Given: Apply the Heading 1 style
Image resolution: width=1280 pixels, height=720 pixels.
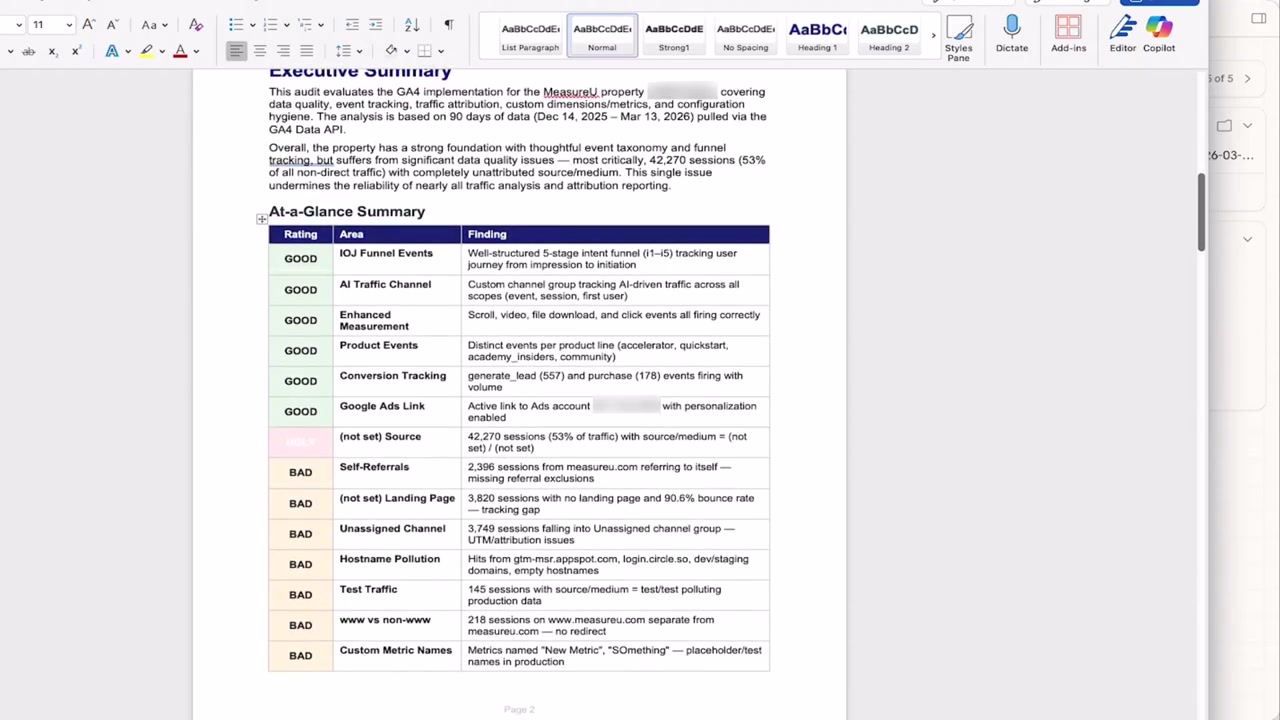Looking at the screenshot, I should 817,35.
